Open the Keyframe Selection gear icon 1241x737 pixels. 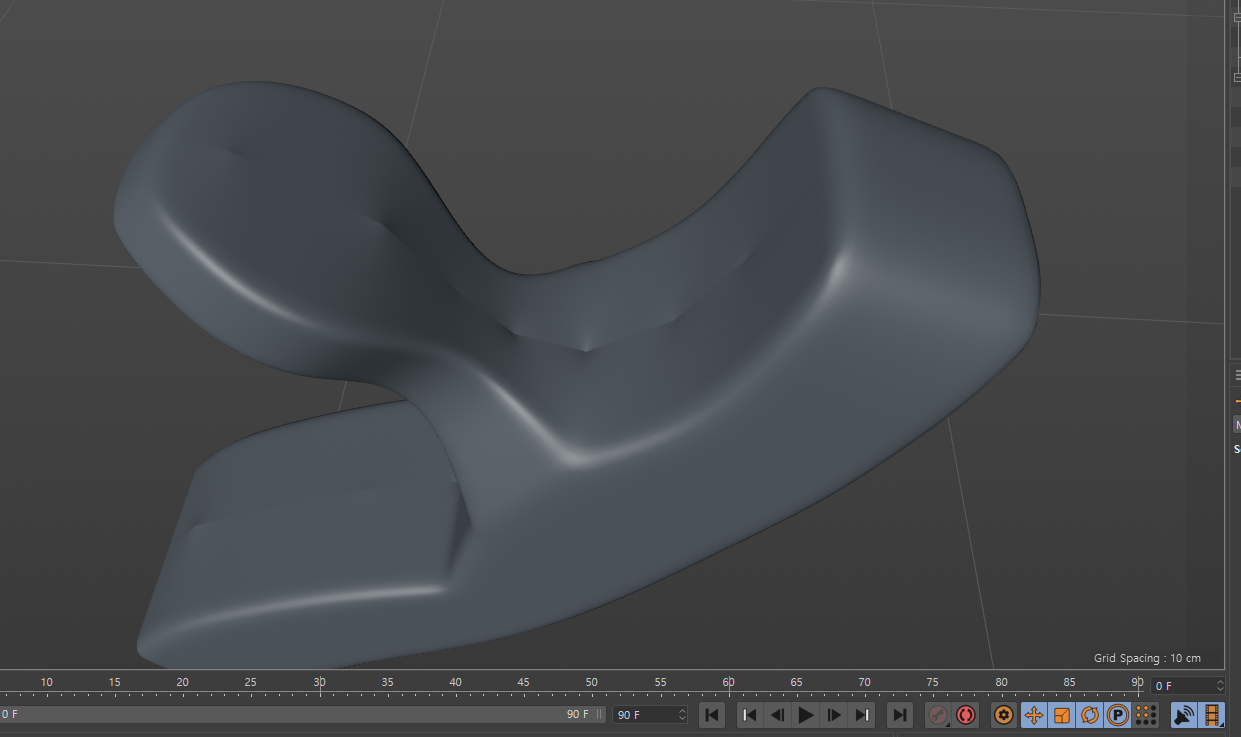tap(1004, 715)
